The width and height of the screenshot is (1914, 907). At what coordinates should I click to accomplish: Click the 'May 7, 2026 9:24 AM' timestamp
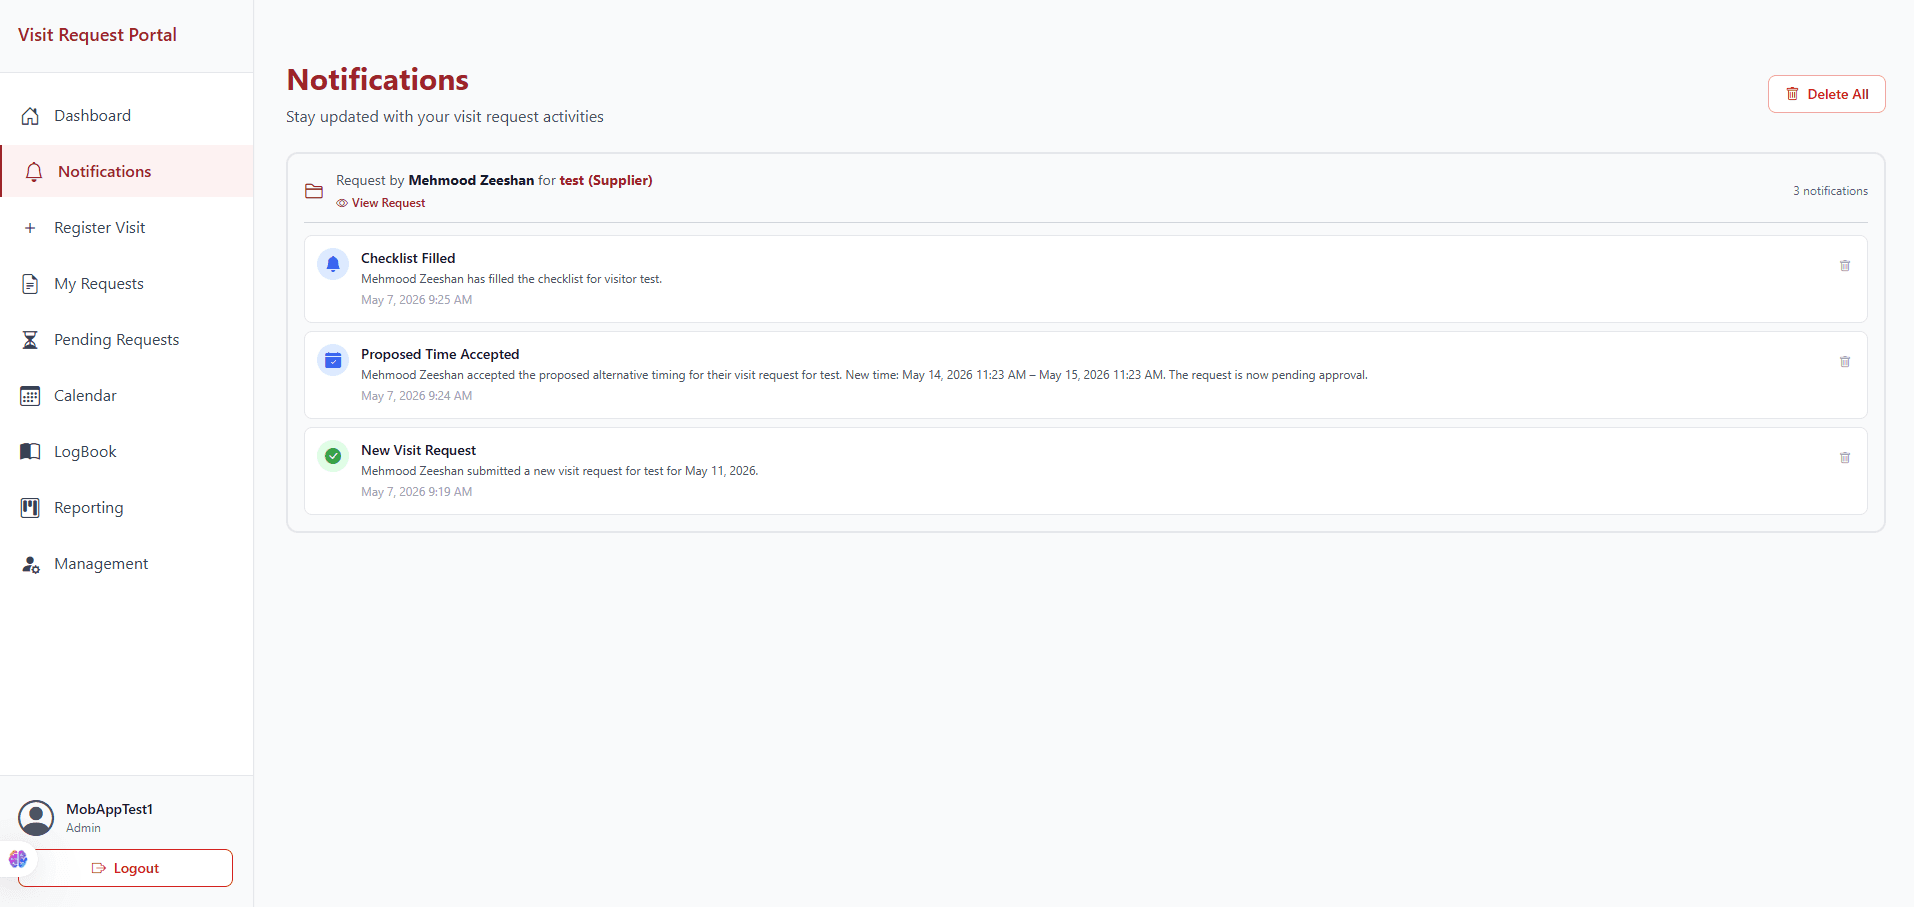pos(416,396)
